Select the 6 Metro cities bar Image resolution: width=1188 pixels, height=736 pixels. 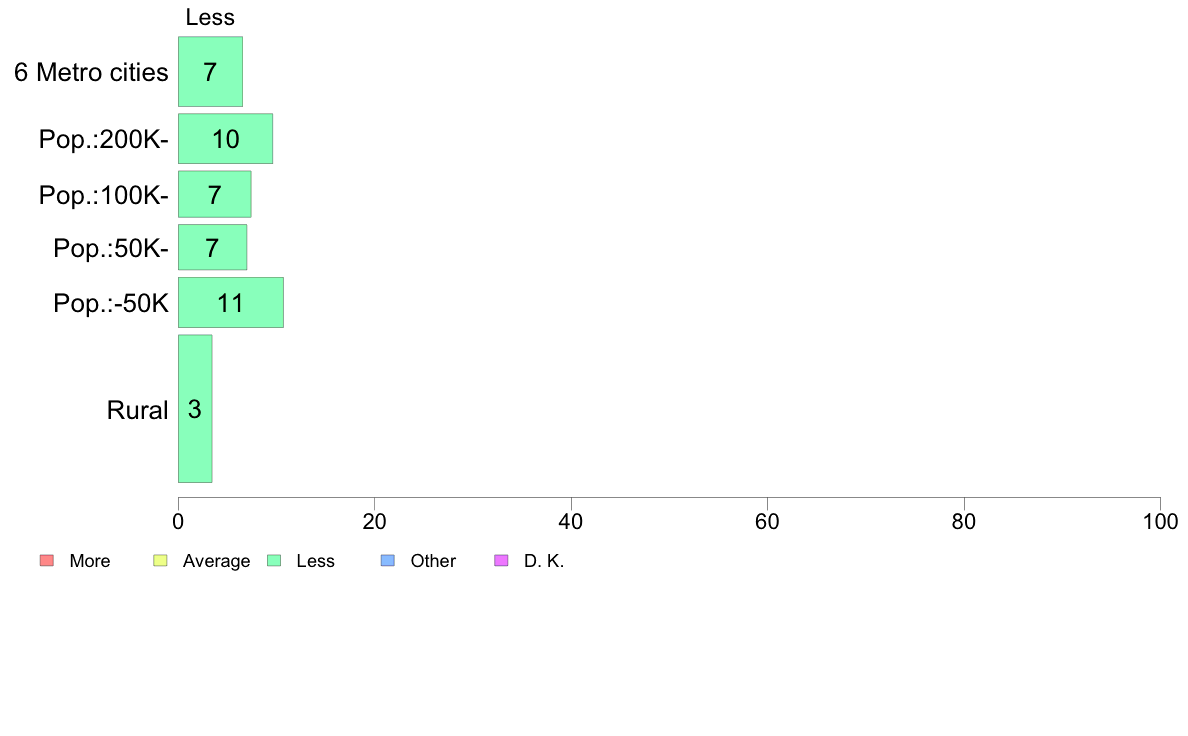pos(211,71)
